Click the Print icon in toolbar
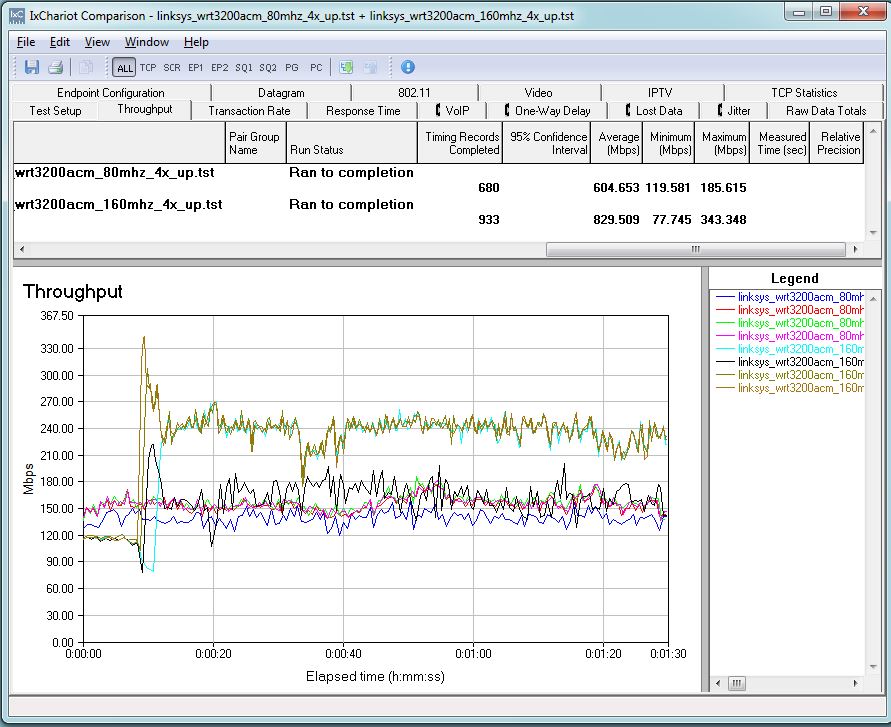 click(x=55, y=68)
